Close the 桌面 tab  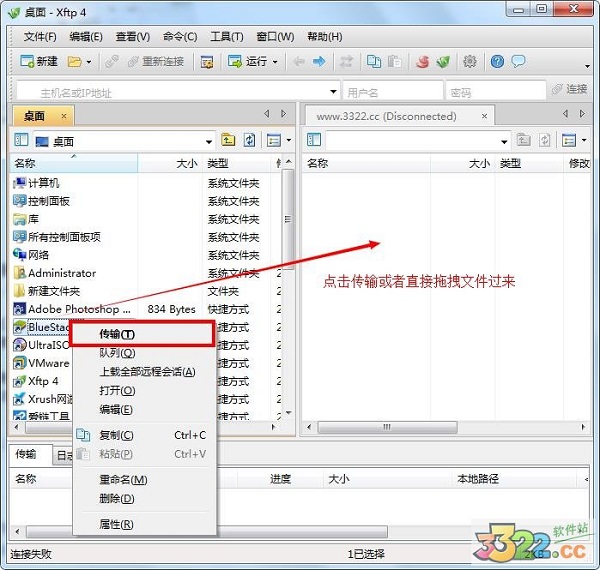coord(64,116)
